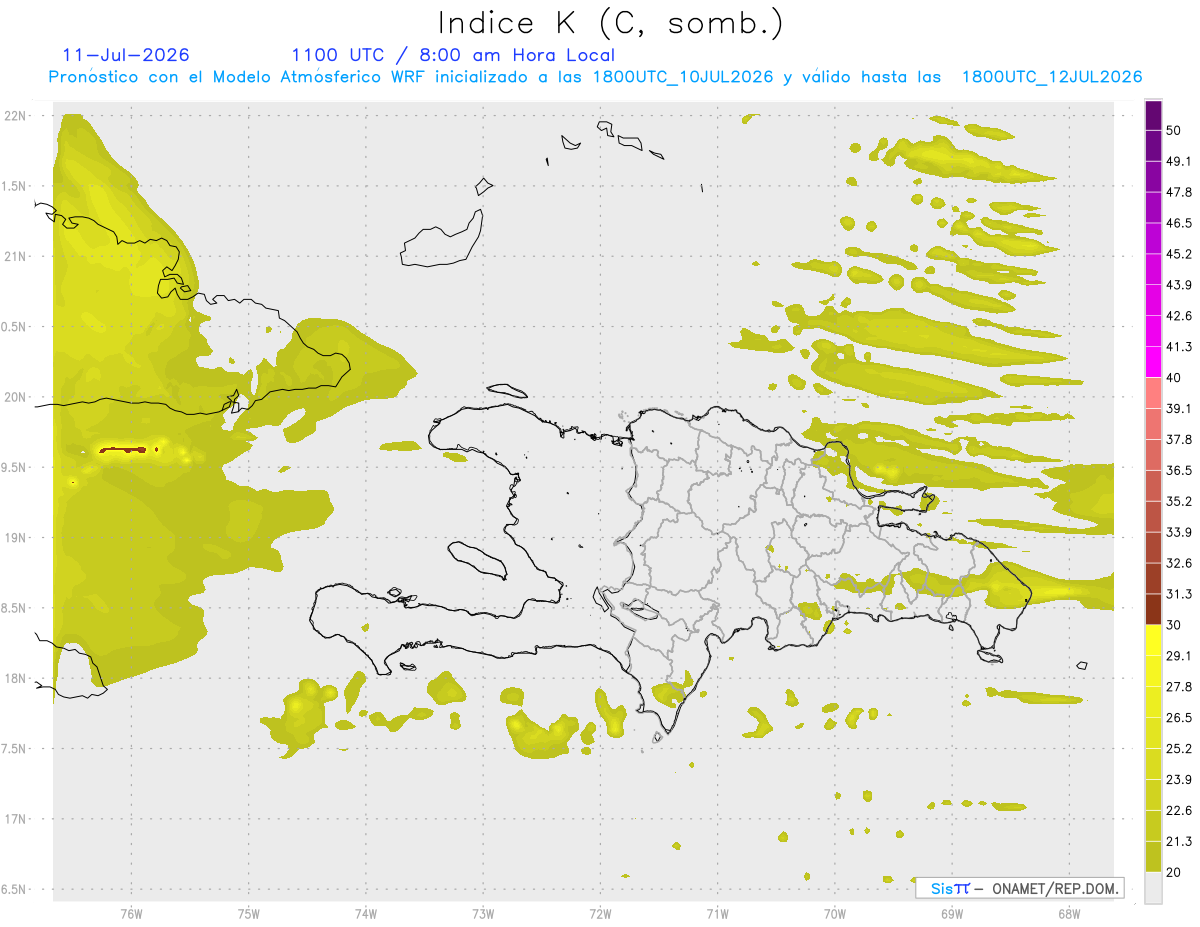Screen dimensions: 1200x927
Task: Select the 17N latitude axis label
Action: click(17, 819)
